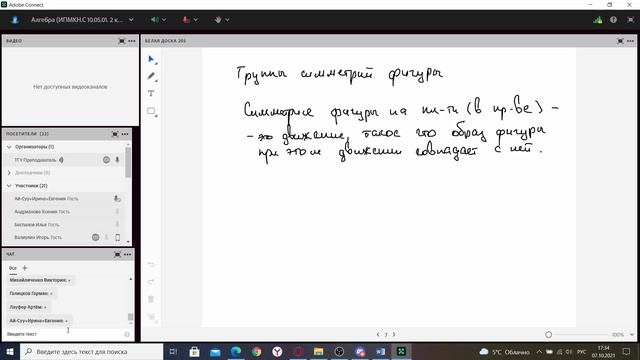This screenshot has height=360, width=640.
Task: Click mobile device icon on last attendee row
Action: click(118, 237)
